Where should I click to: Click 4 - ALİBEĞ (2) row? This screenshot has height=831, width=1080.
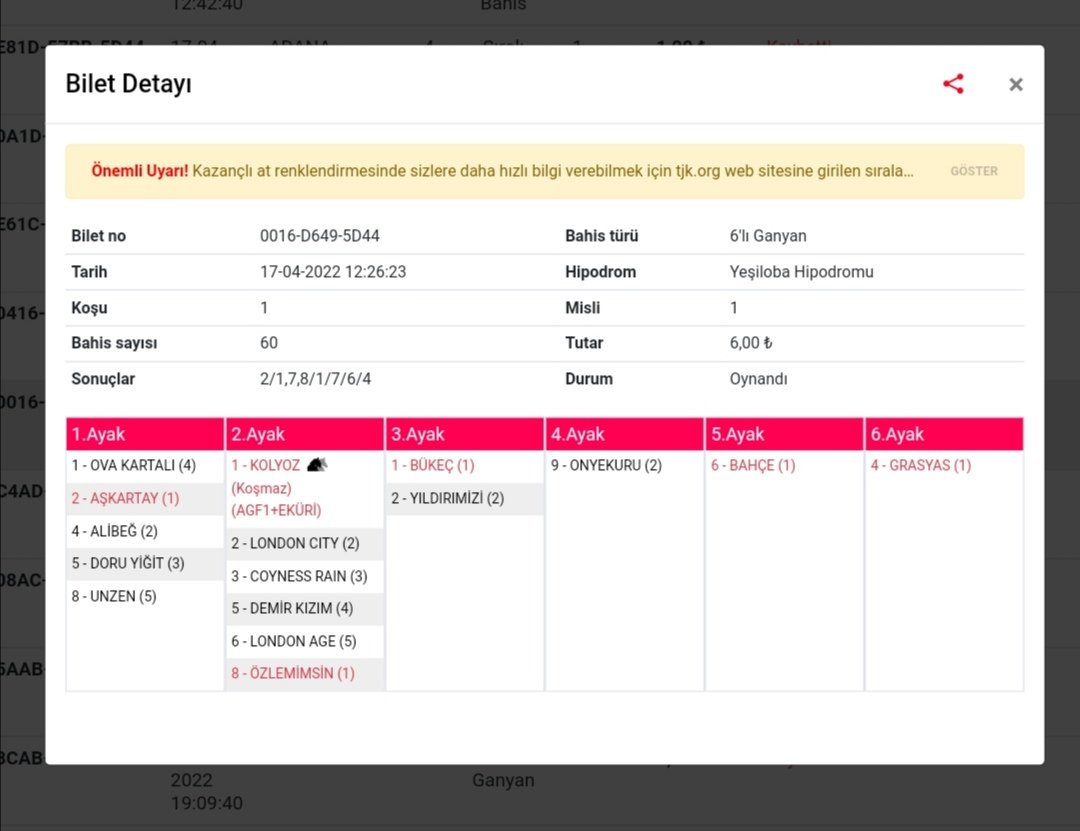pyautogui.click(x=145, y=531)
